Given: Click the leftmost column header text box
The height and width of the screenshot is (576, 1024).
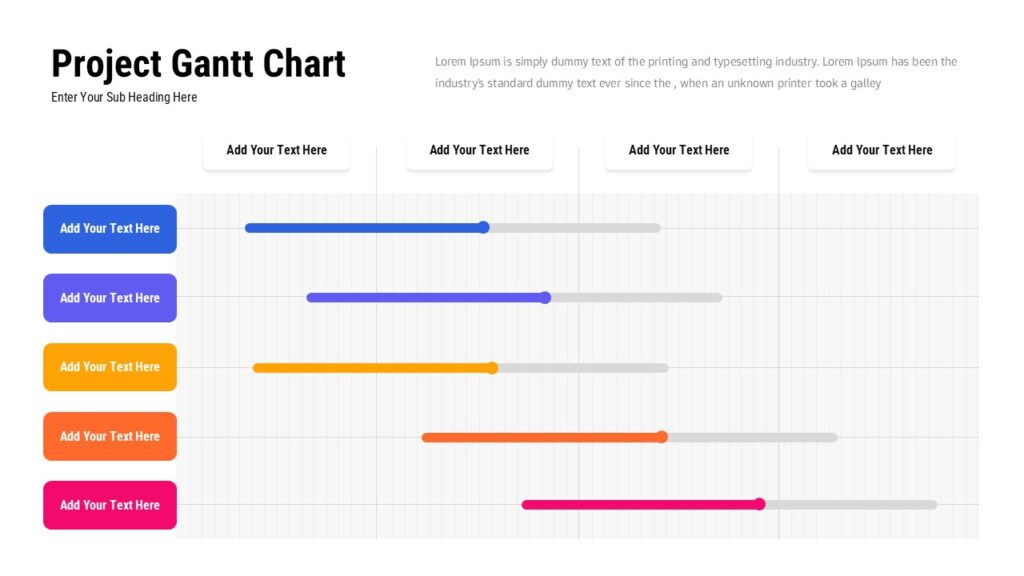Looking at the screenshot, I should click(276, 150).
